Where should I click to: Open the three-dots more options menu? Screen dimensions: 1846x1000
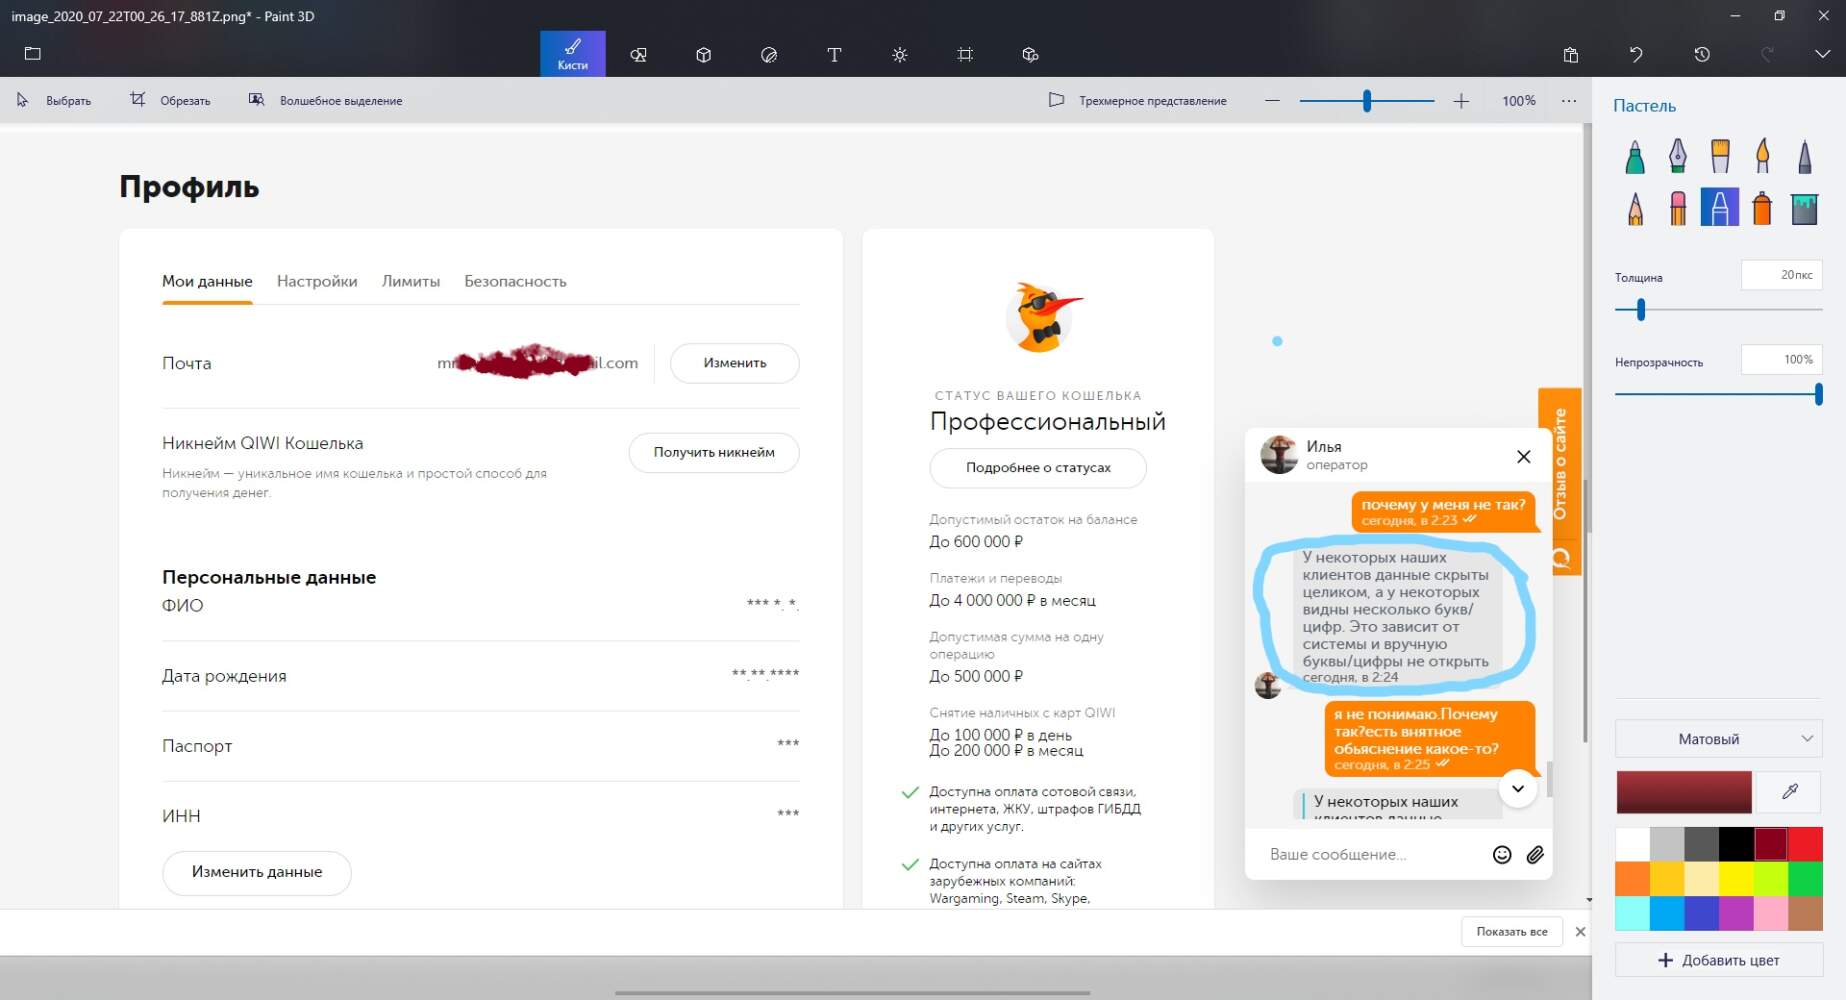tap(1568, 101)
